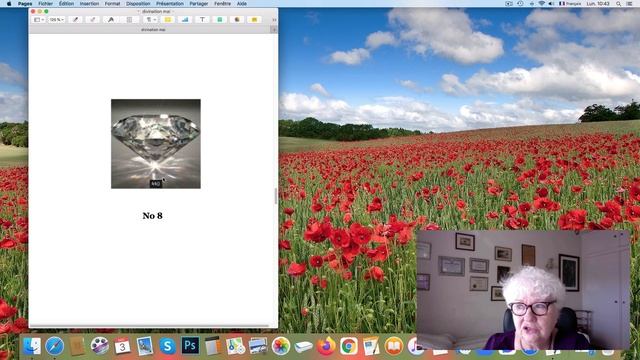This screenshot has height=360, width=640.
Task: Select the diamond image in the document
Action: [x=156, y=144]
